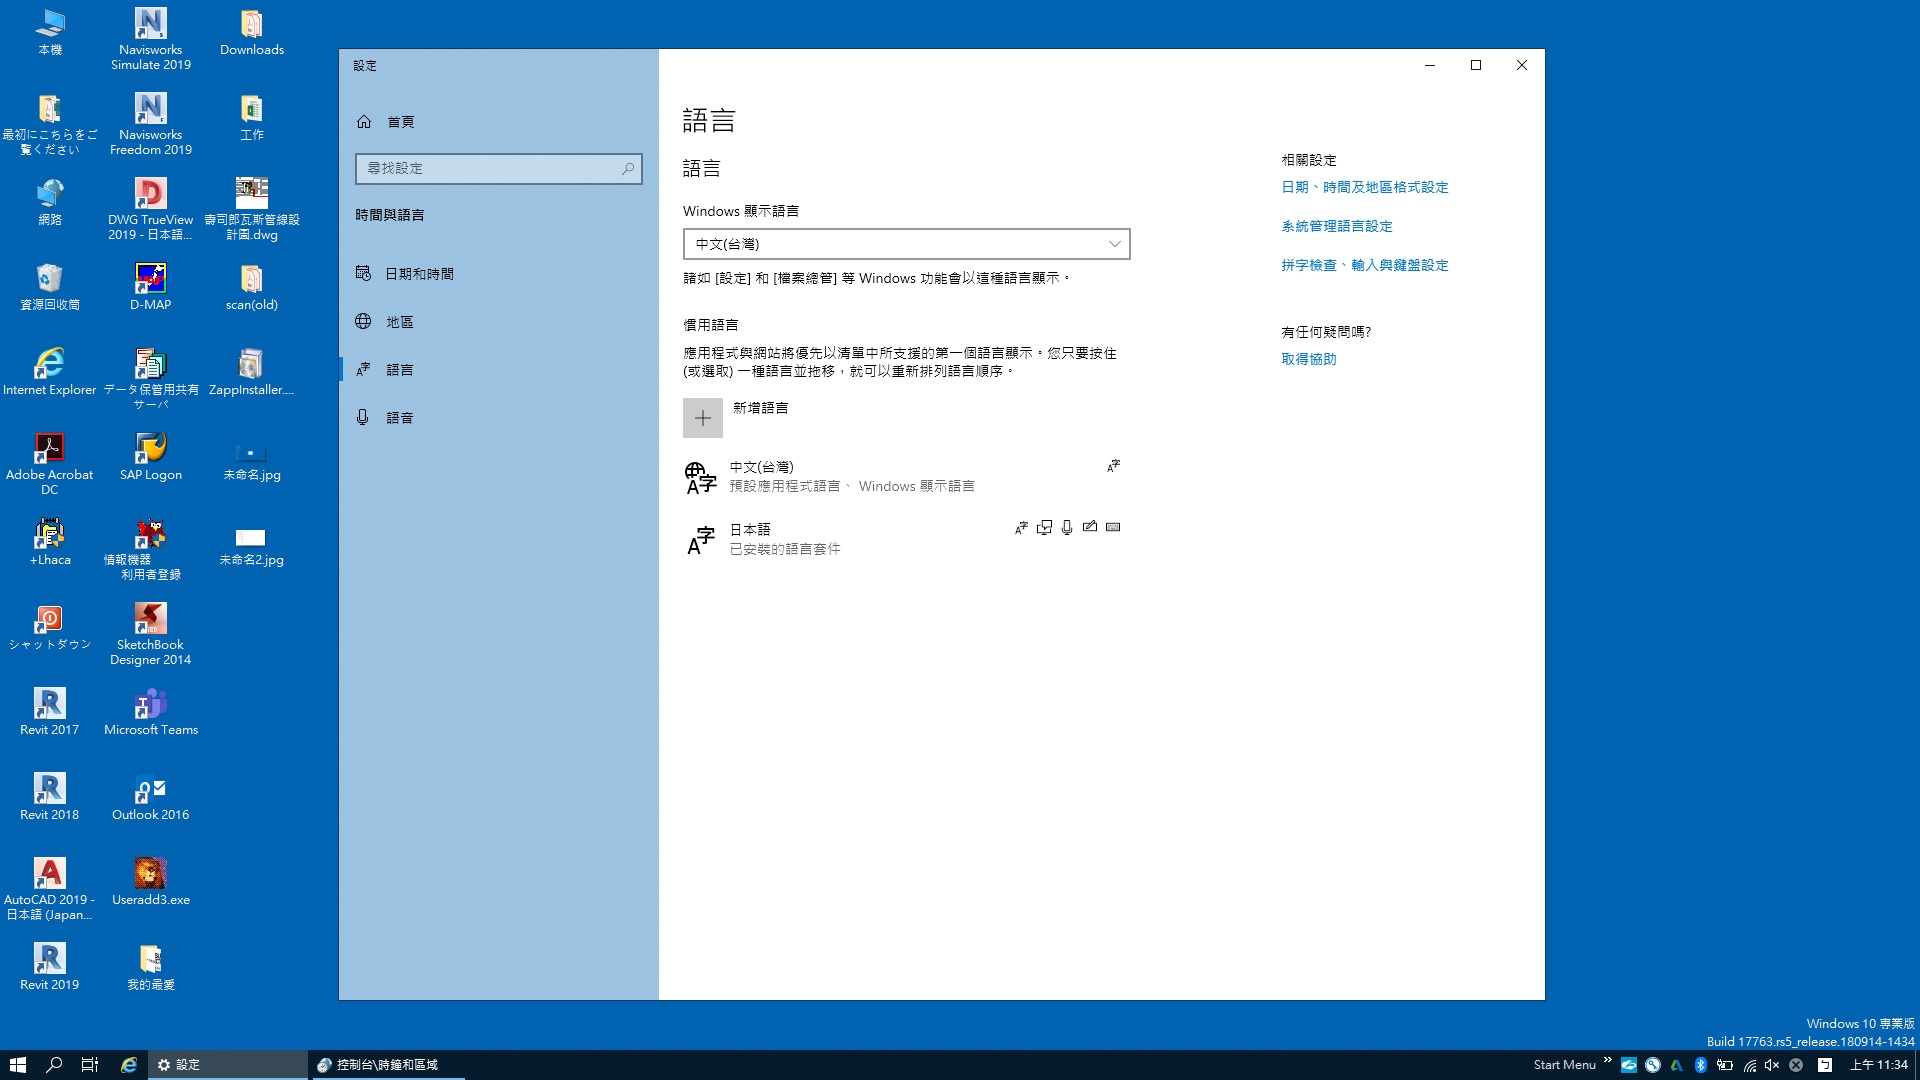Expand Start Menu toolbar chevron on taskbar
Image resolution: width=1920 pixels, height=1080 pixels.
coord(1607,1060)
